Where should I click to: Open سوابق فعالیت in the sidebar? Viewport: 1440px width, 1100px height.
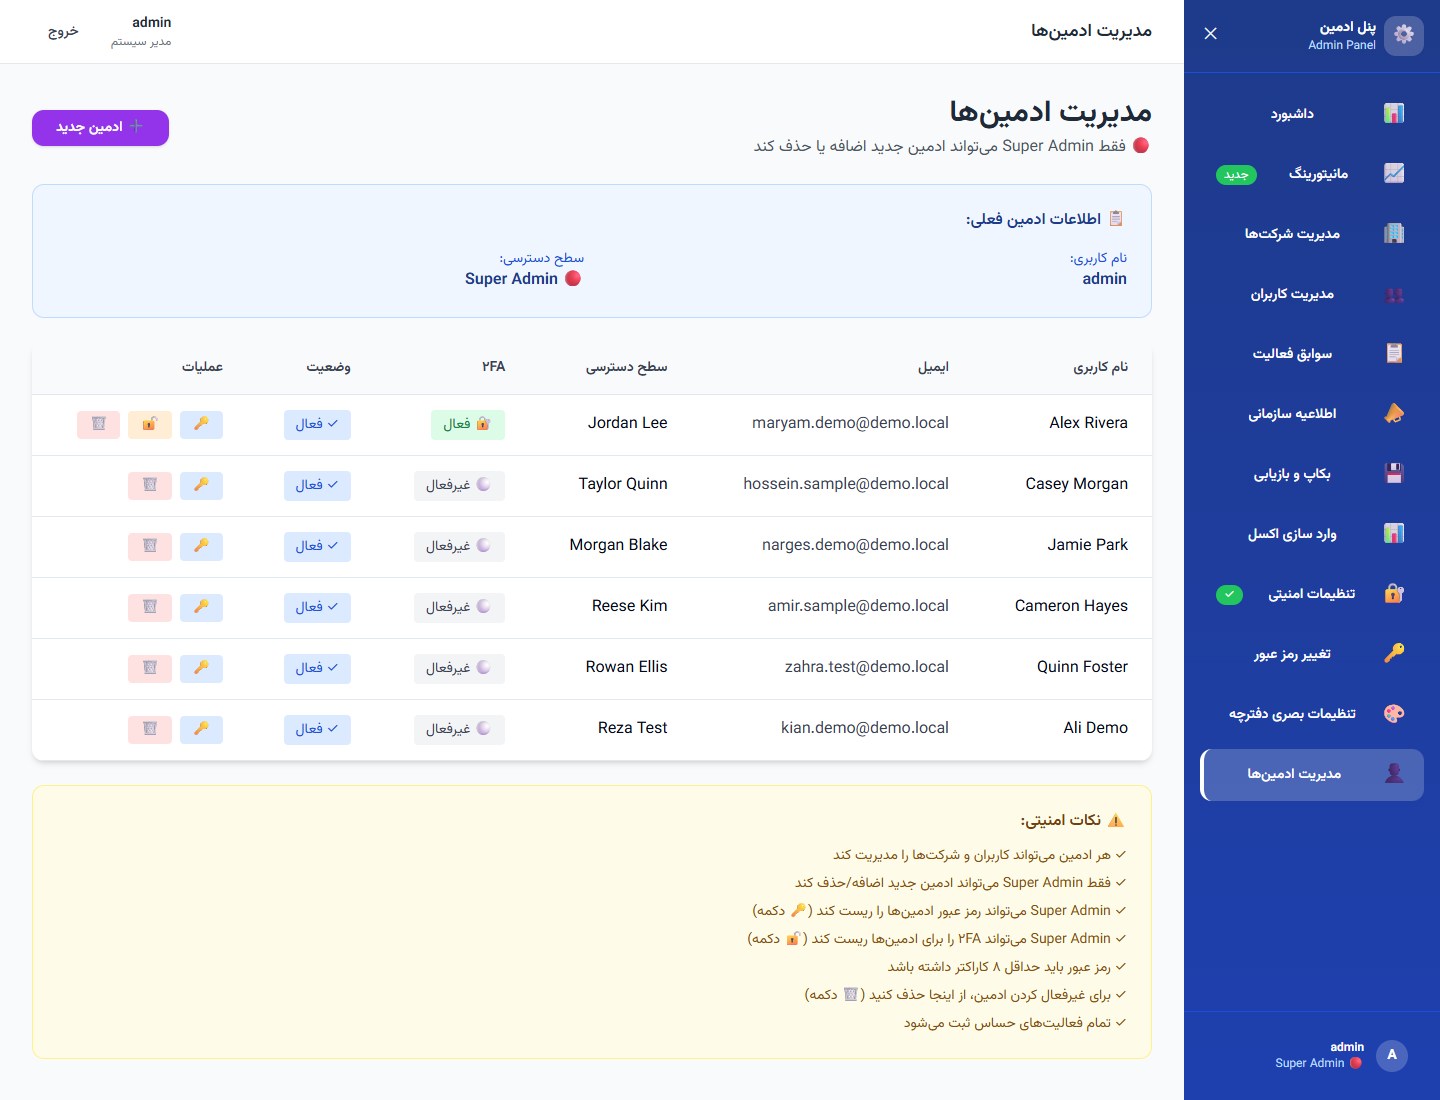1312,354
